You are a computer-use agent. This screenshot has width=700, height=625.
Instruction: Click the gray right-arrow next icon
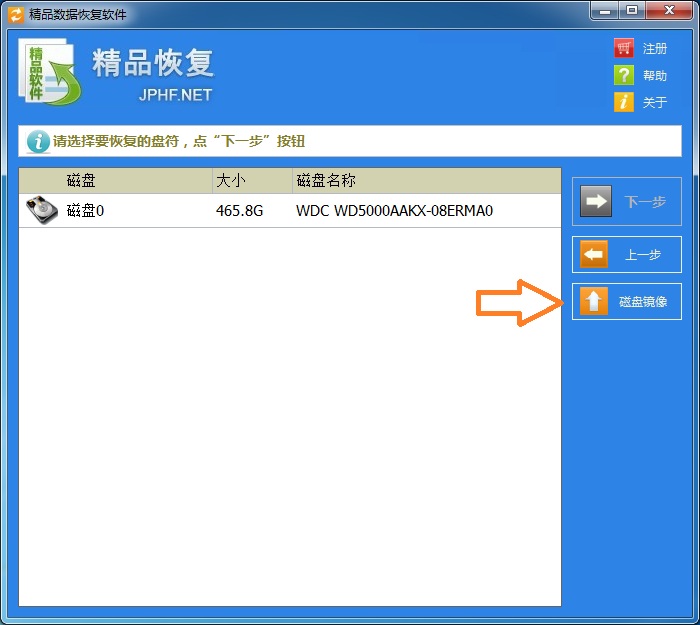point(596,201)
